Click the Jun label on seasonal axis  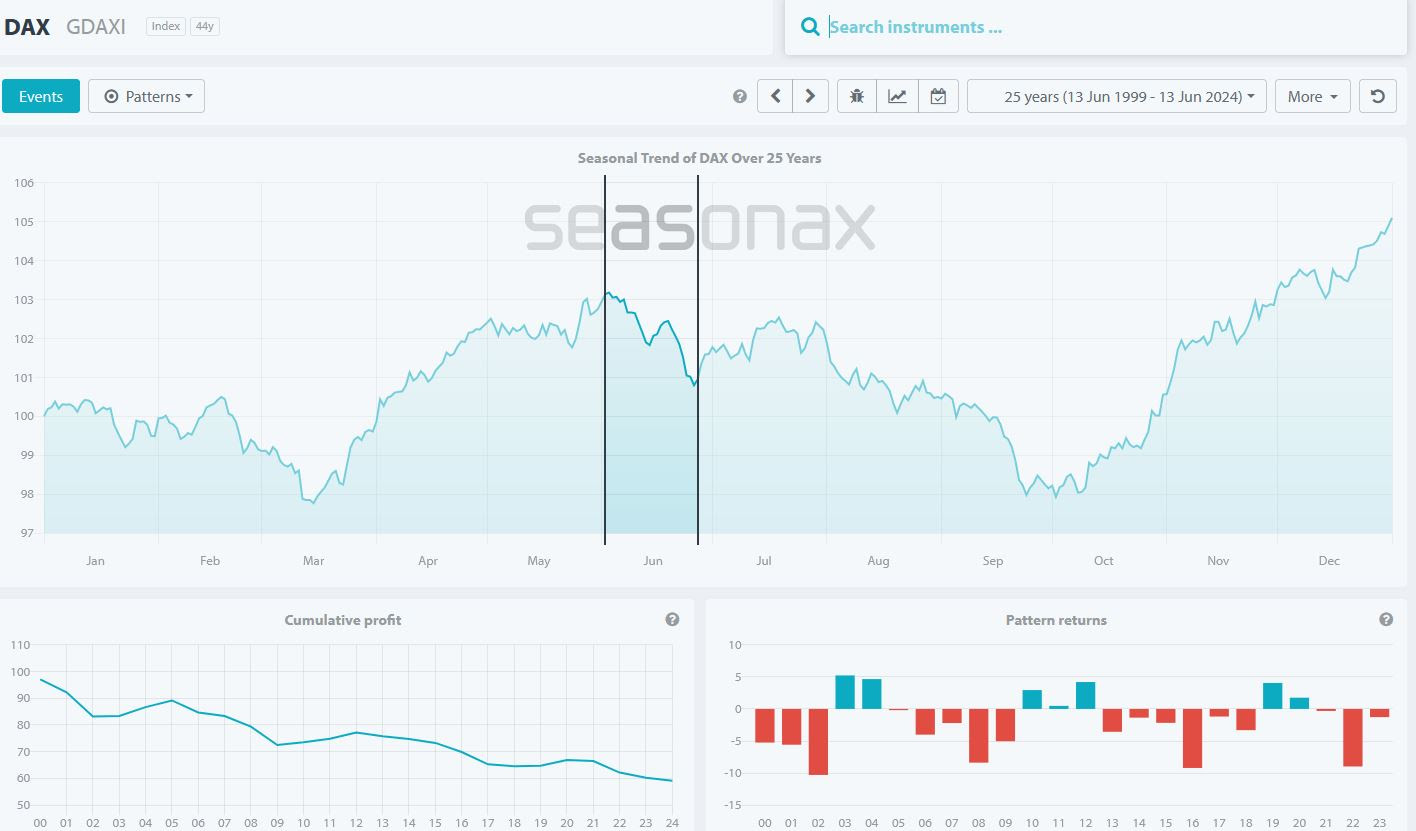pyautogui.click(x=653, y=561)
